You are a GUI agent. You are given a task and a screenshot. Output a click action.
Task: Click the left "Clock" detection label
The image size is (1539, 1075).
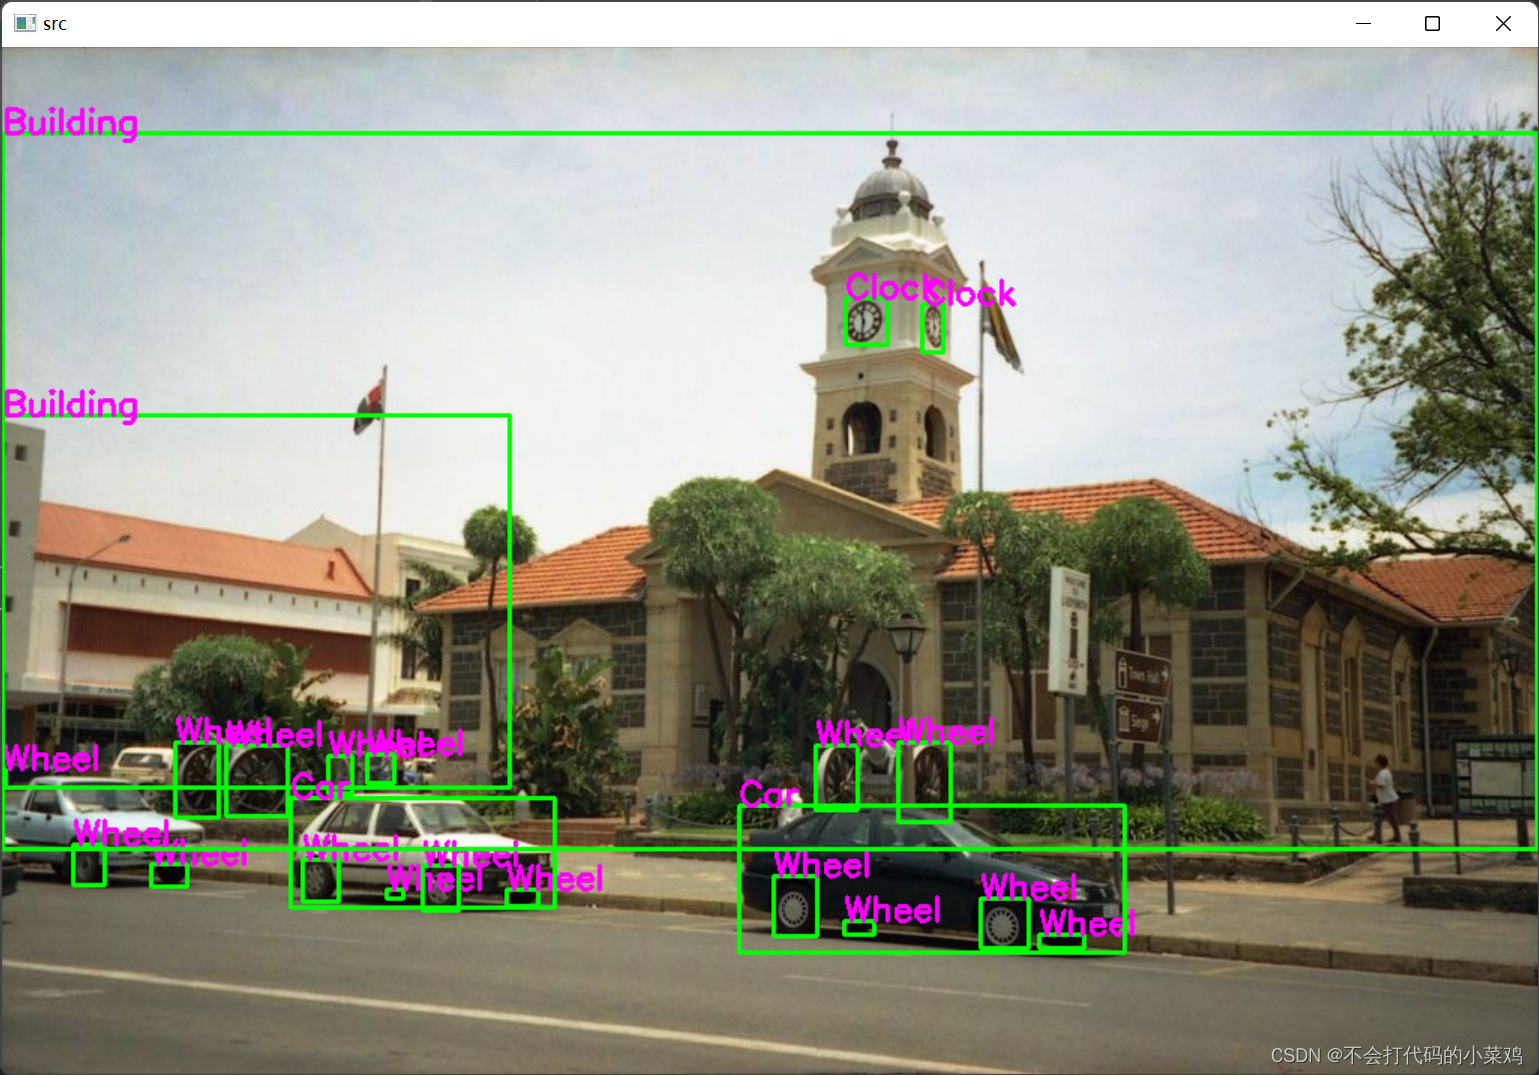(x=885, y=288)
